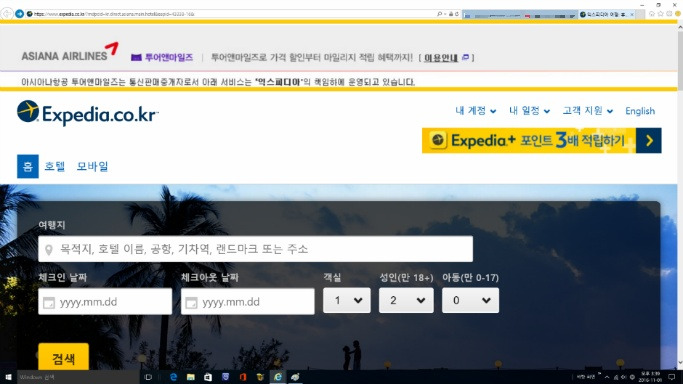Open the 이용안내 usage guide link

[x=441, y=57]
